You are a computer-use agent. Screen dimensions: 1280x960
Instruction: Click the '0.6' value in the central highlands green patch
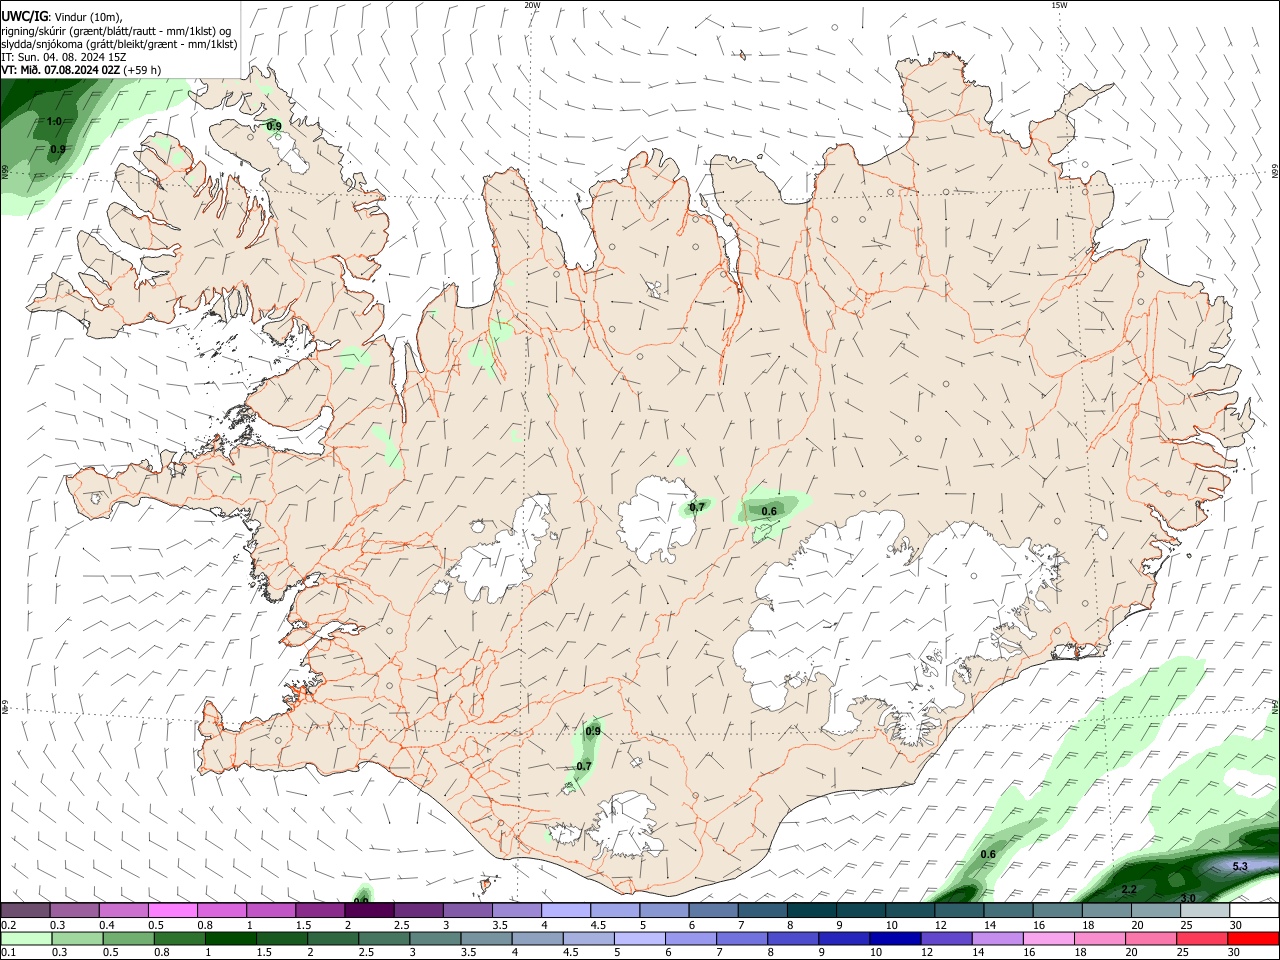(769, 511)
